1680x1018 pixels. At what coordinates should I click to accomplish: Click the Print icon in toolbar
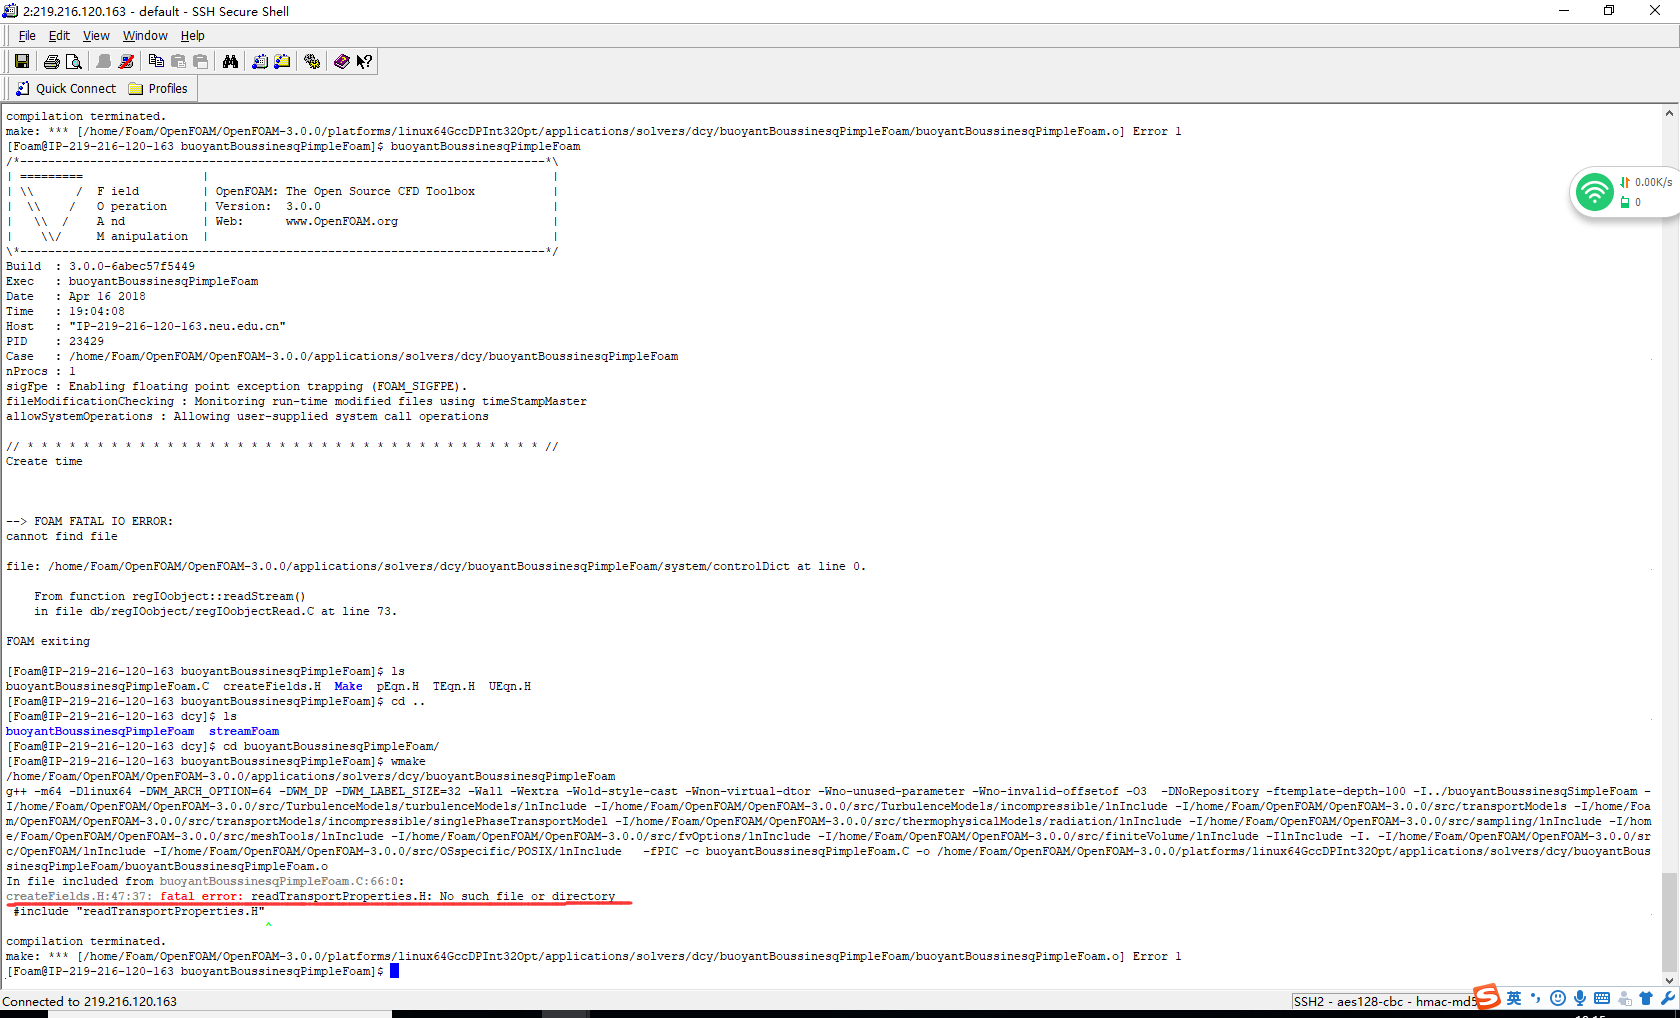pyautogui.click(x=51, y=62)
